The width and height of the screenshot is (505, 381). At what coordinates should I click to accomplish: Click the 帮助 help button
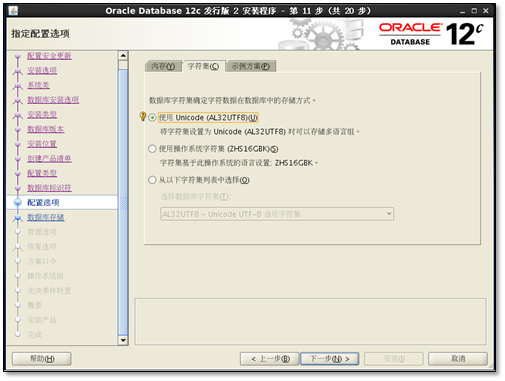42,359
